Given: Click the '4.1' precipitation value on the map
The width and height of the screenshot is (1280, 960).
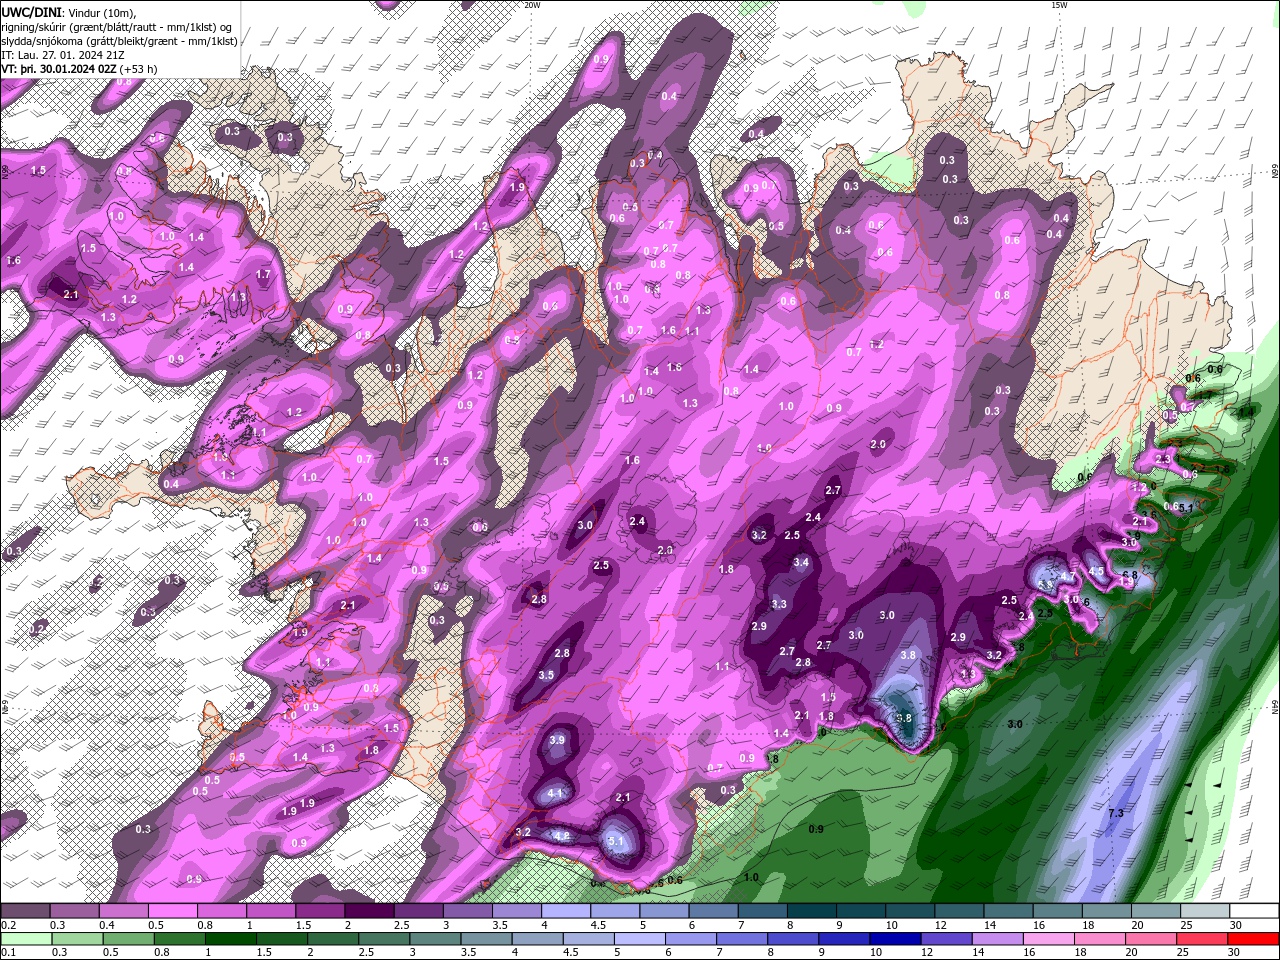Looking at the screenshot, I should [x=556, y=794].
